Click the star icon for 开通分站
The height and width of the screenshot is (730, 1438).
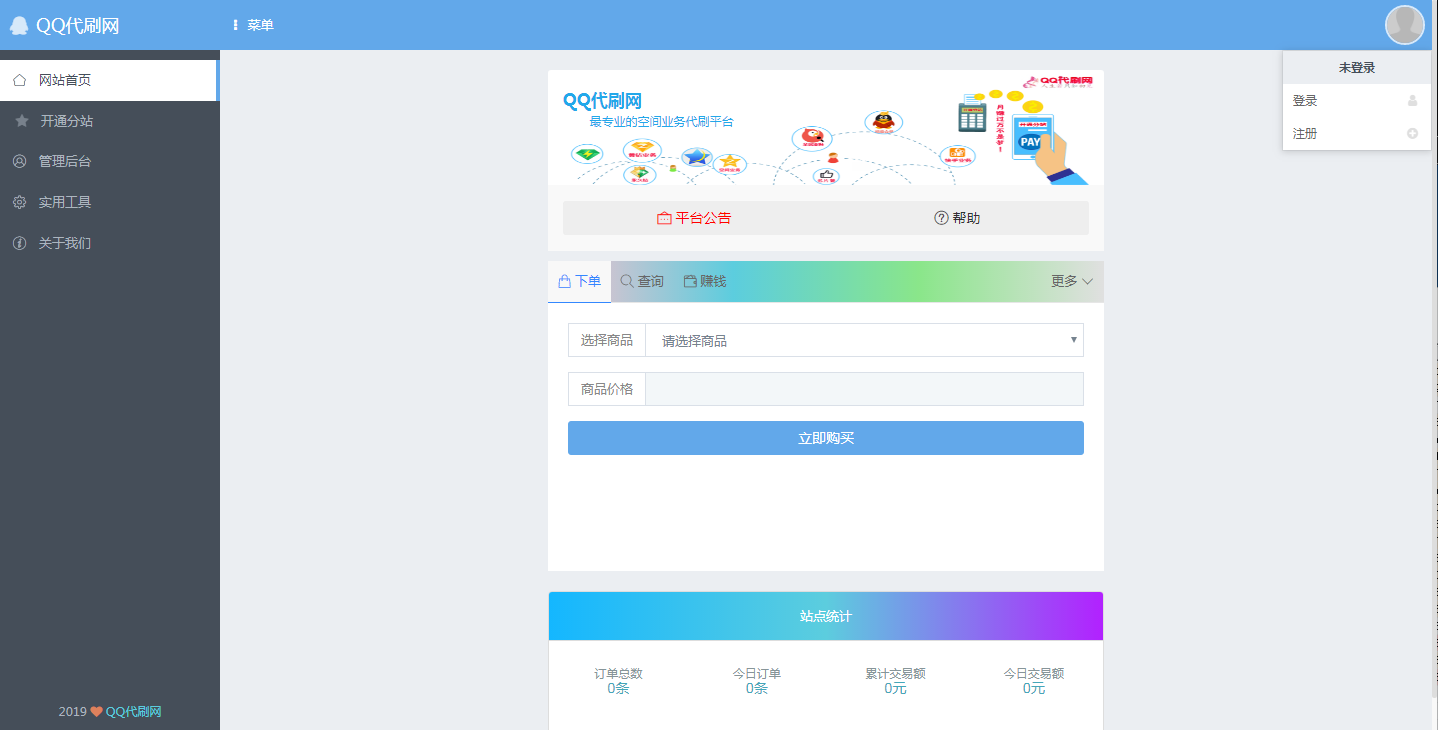(x=21, y=121)
